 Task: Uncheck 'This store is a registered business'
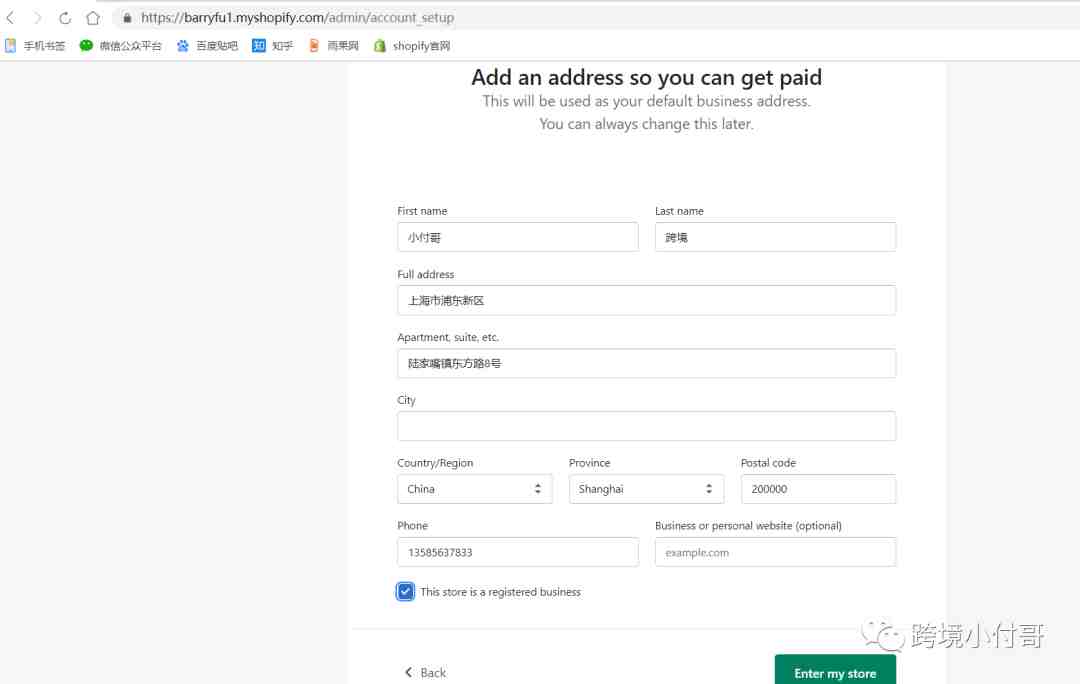pyautogui.click(x=405, y=592)
